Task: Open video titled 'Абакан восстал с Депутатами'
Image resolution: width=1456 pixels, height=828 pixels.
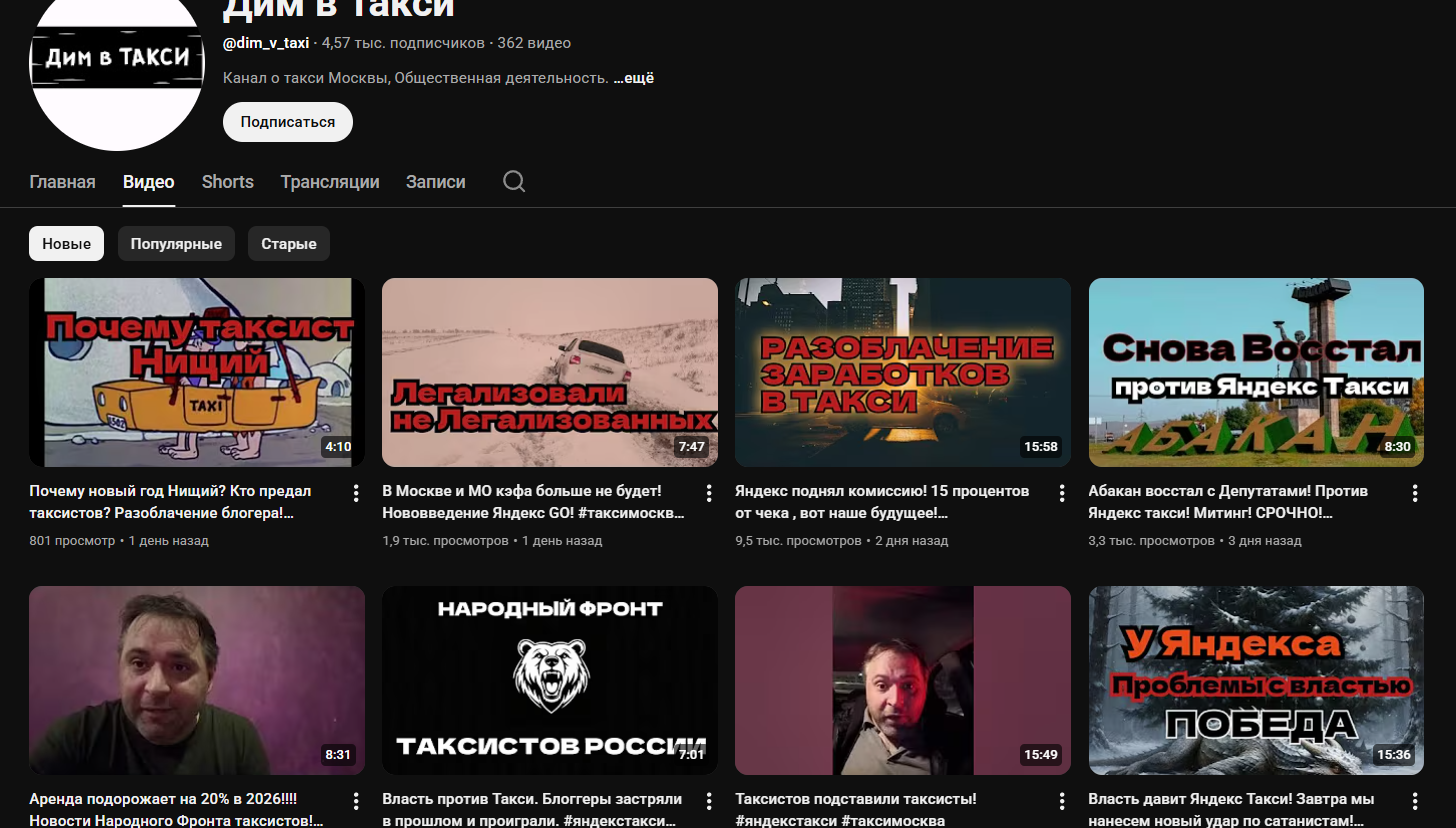Action: pyautogui.click(x=1228, y=502)
